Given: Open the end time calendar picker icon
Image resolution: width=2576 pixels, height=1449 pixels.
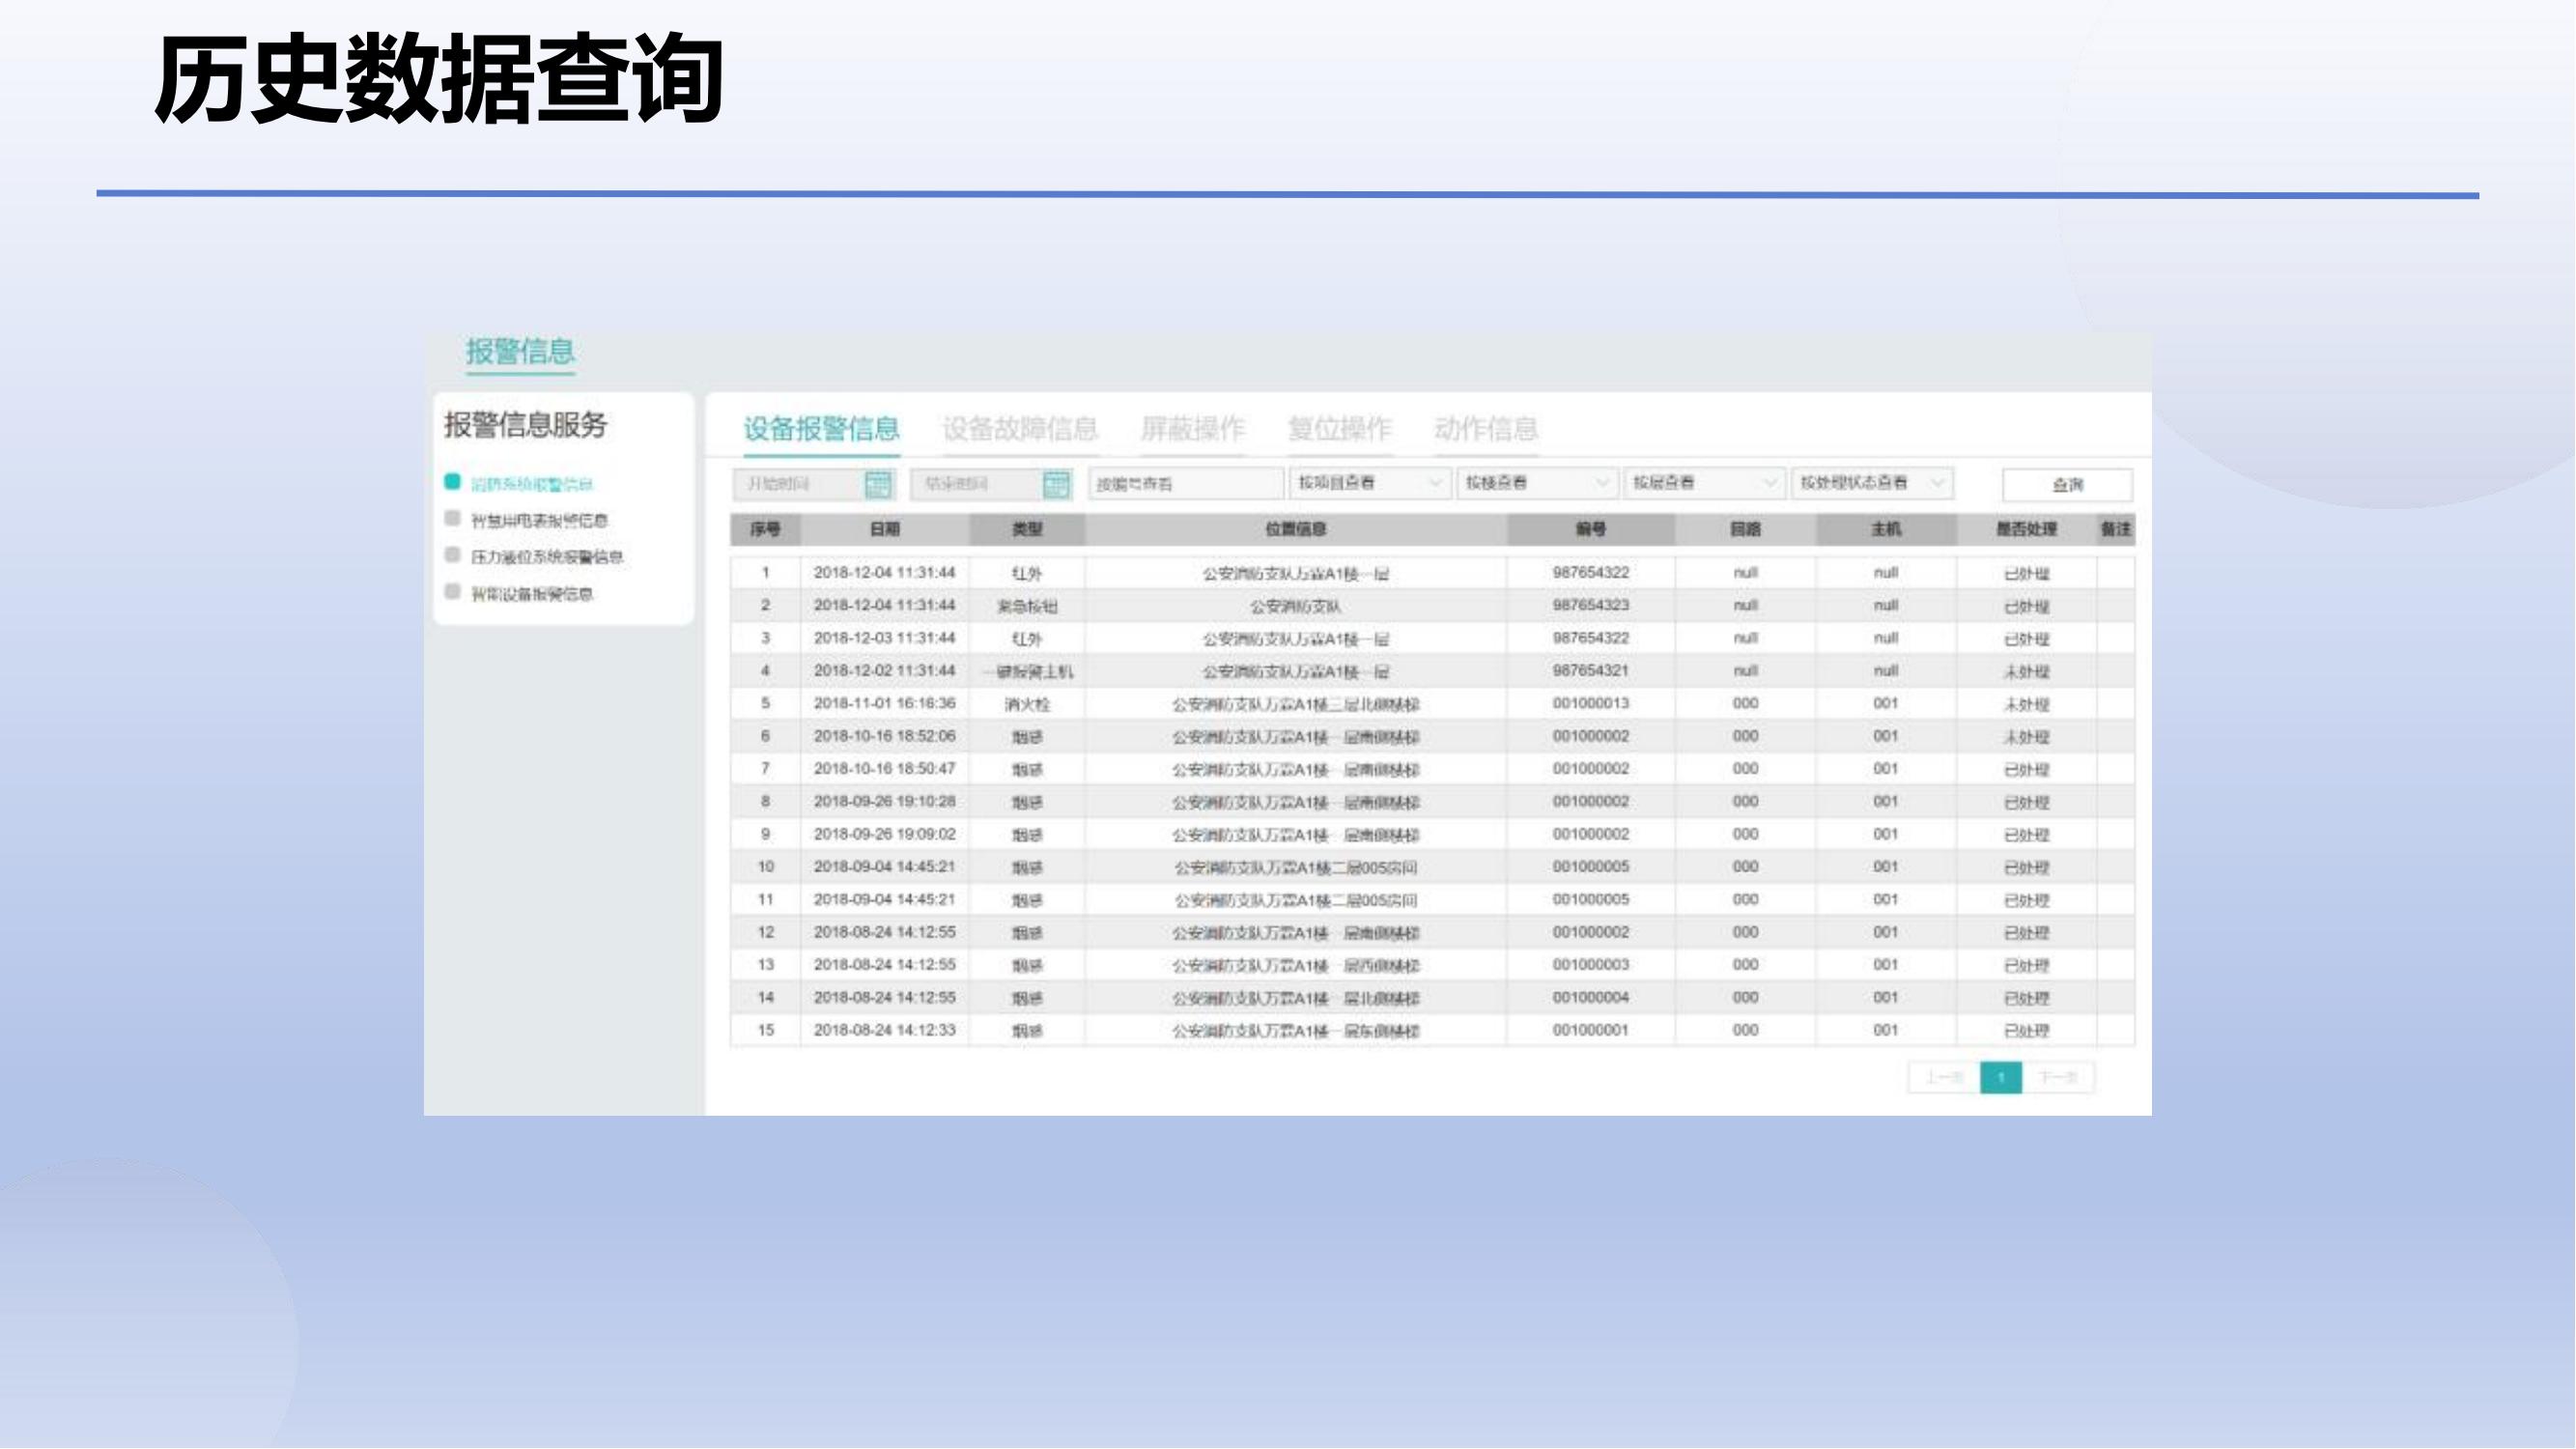Looking at the screenshot, I should click(x=1056, y=485).
